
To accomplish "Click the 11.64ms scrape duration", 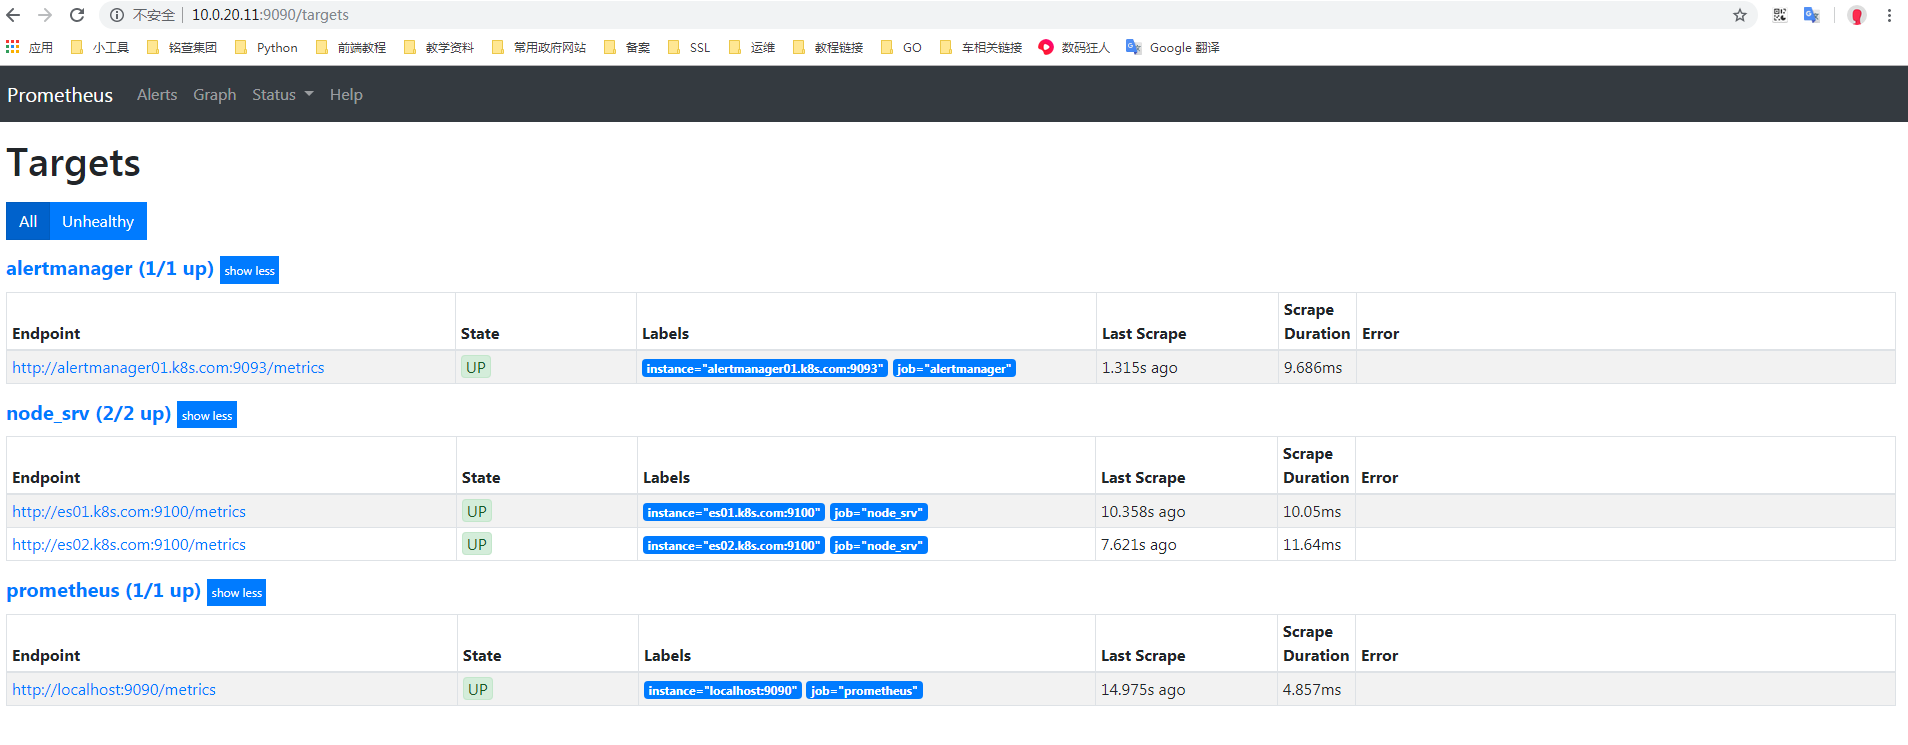I will (x=1312, y=545).
